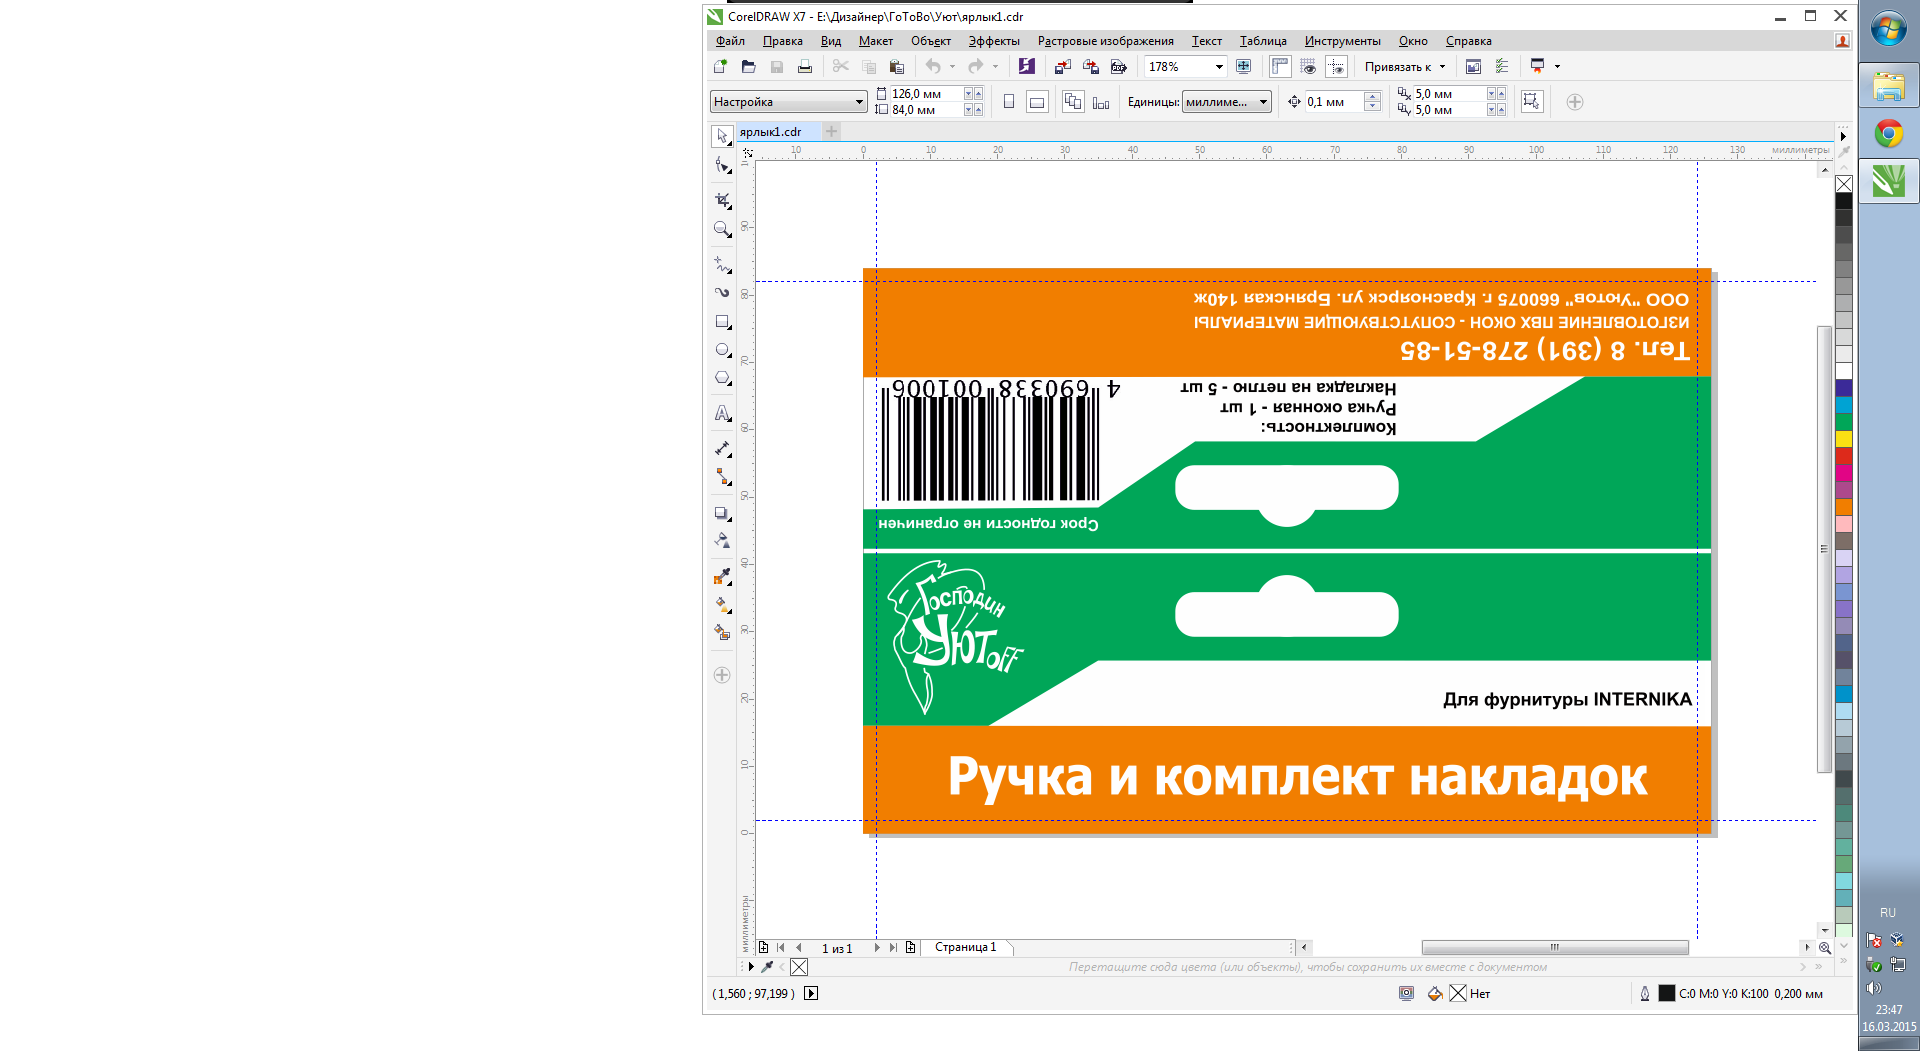This screenshot has width=1920, height=1051.
Task: Select the Smart Fill tool
Action: click(x=722, y=633)
